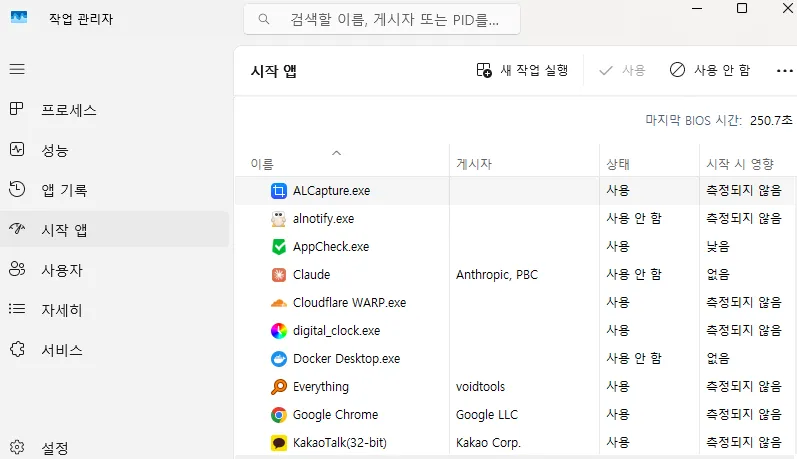Open the 사용자 users icon
The image size is (797, 459).
coord(17,268)
